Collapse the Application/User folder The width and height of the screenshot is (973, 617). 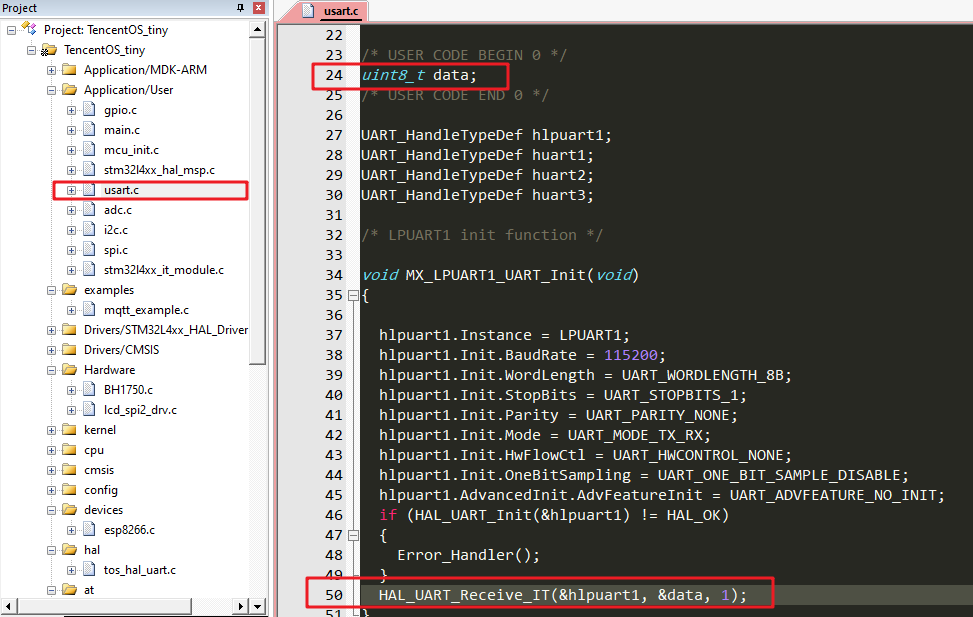pos(52,90)
